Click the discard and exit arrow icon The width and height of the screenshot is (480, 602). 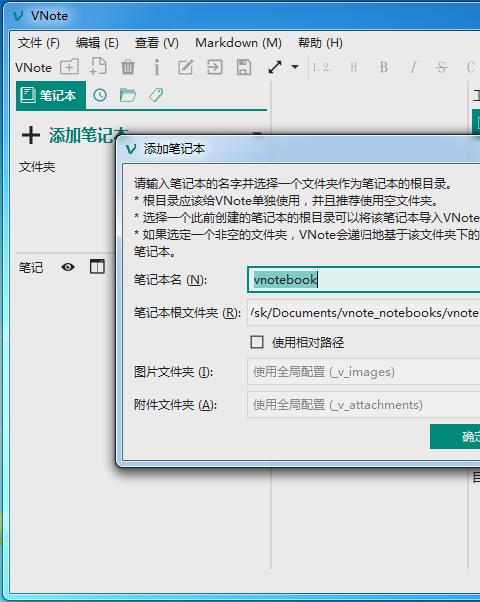215,67
